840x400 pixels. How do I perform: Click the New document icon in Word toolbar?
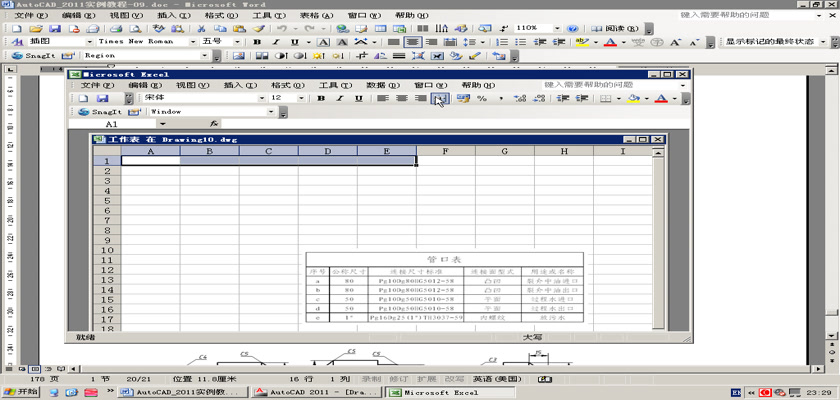tap(17, 28)
